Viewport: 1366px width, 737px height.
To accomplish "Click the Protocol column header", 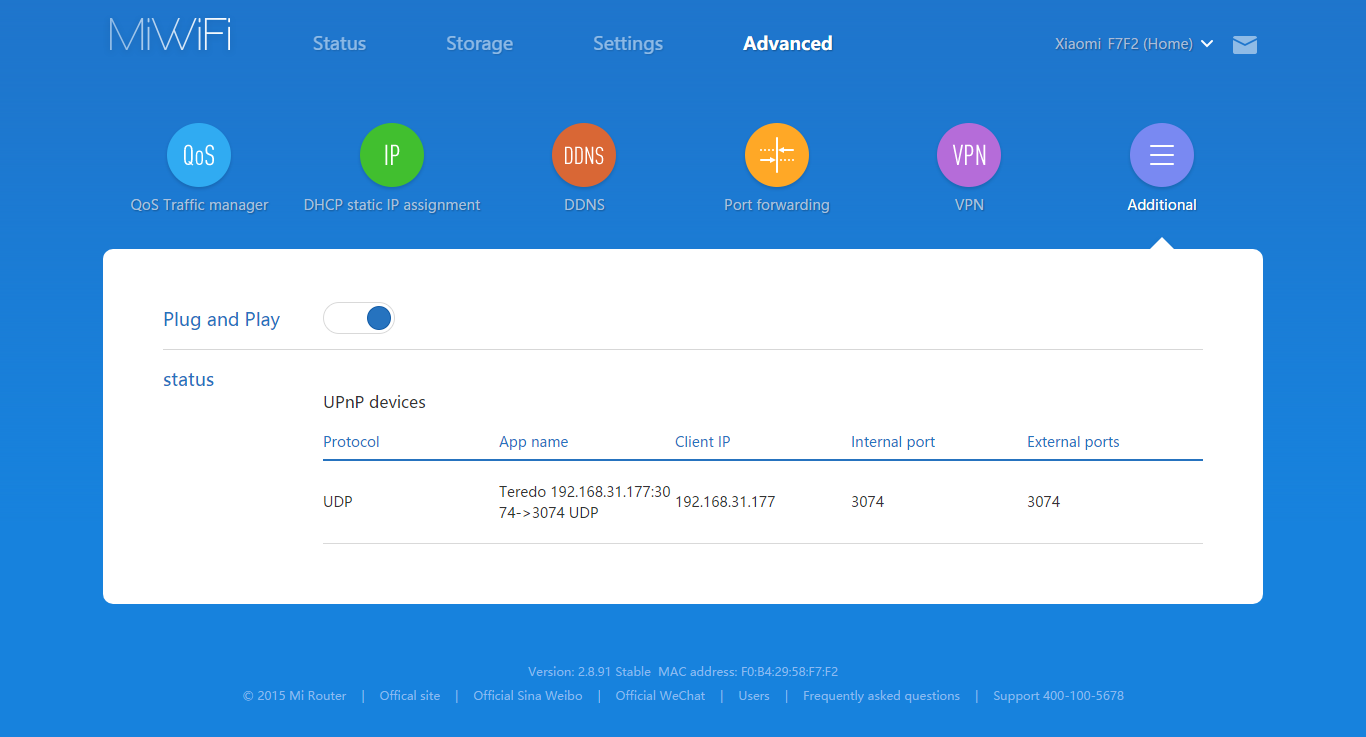I will [351, 442].
